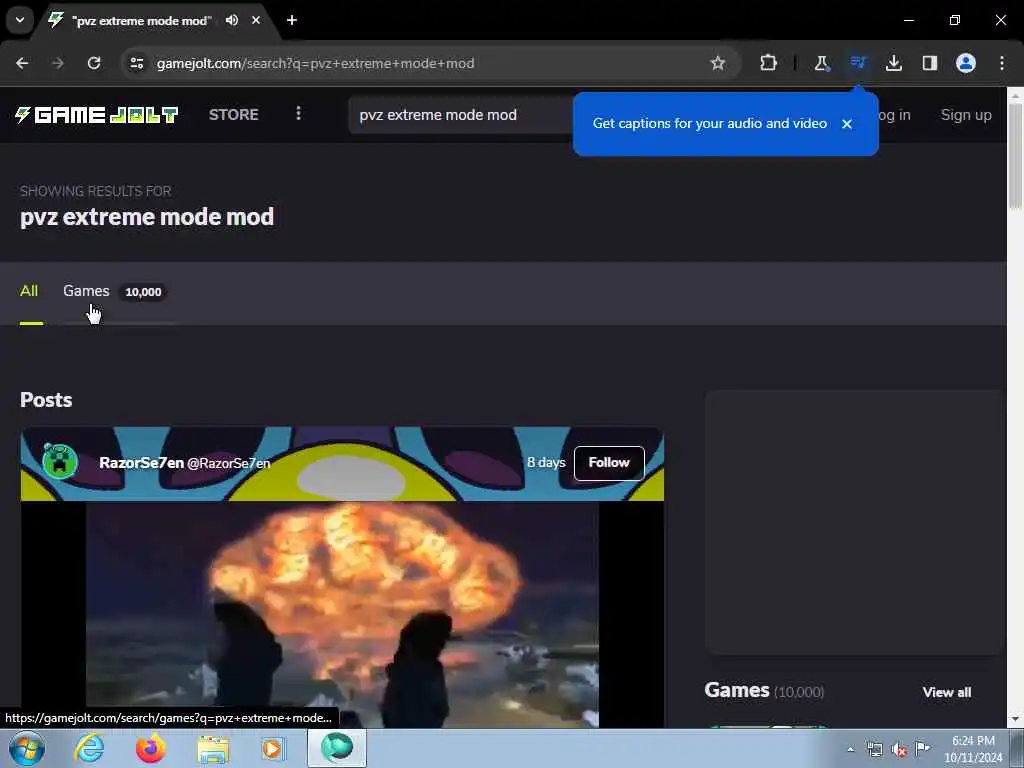The image size is (1024, 768).
Task: Select the active browser taskbar button
Action: [336, 748]
